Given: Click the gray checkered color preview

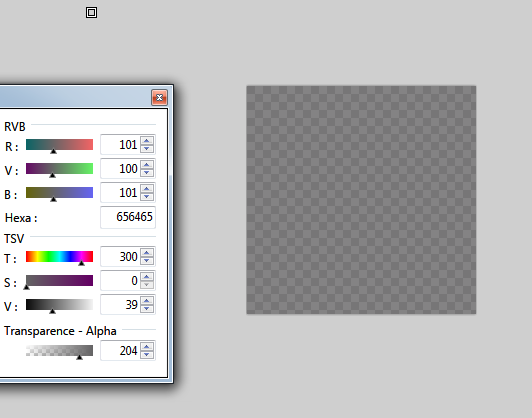Looking at the screenshot, I should click(361, 200).
